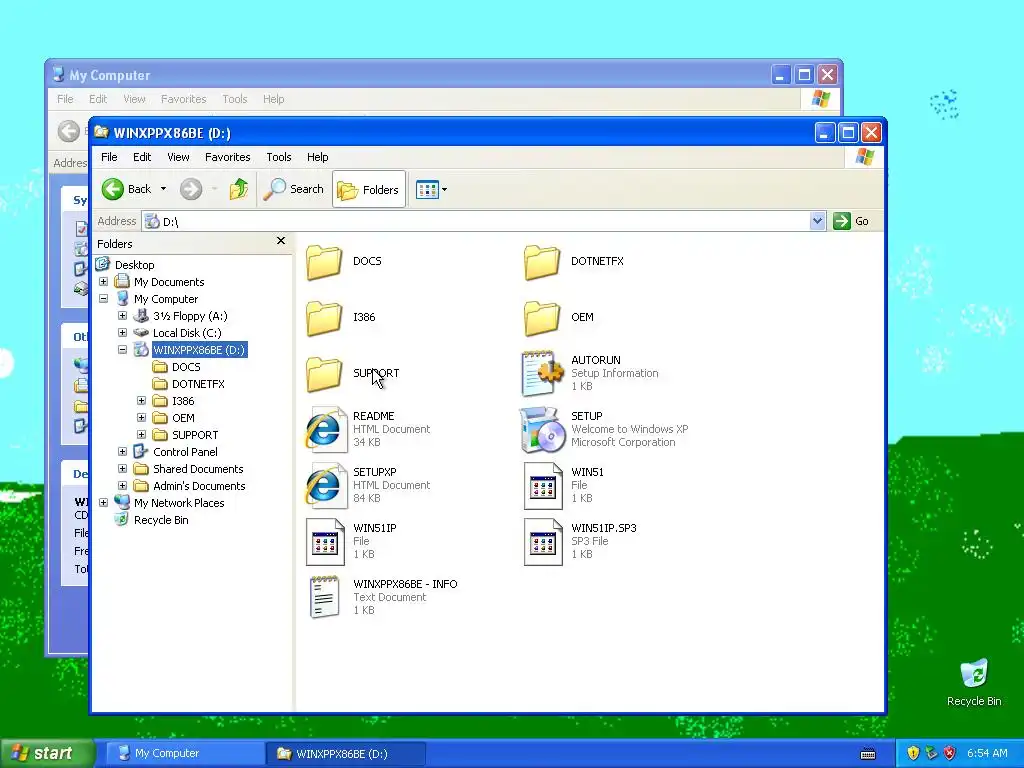Expand the I386 folder tree node
Image resolution: width=1024 pixels, height=768 pixels.
(x=141, y=400)
